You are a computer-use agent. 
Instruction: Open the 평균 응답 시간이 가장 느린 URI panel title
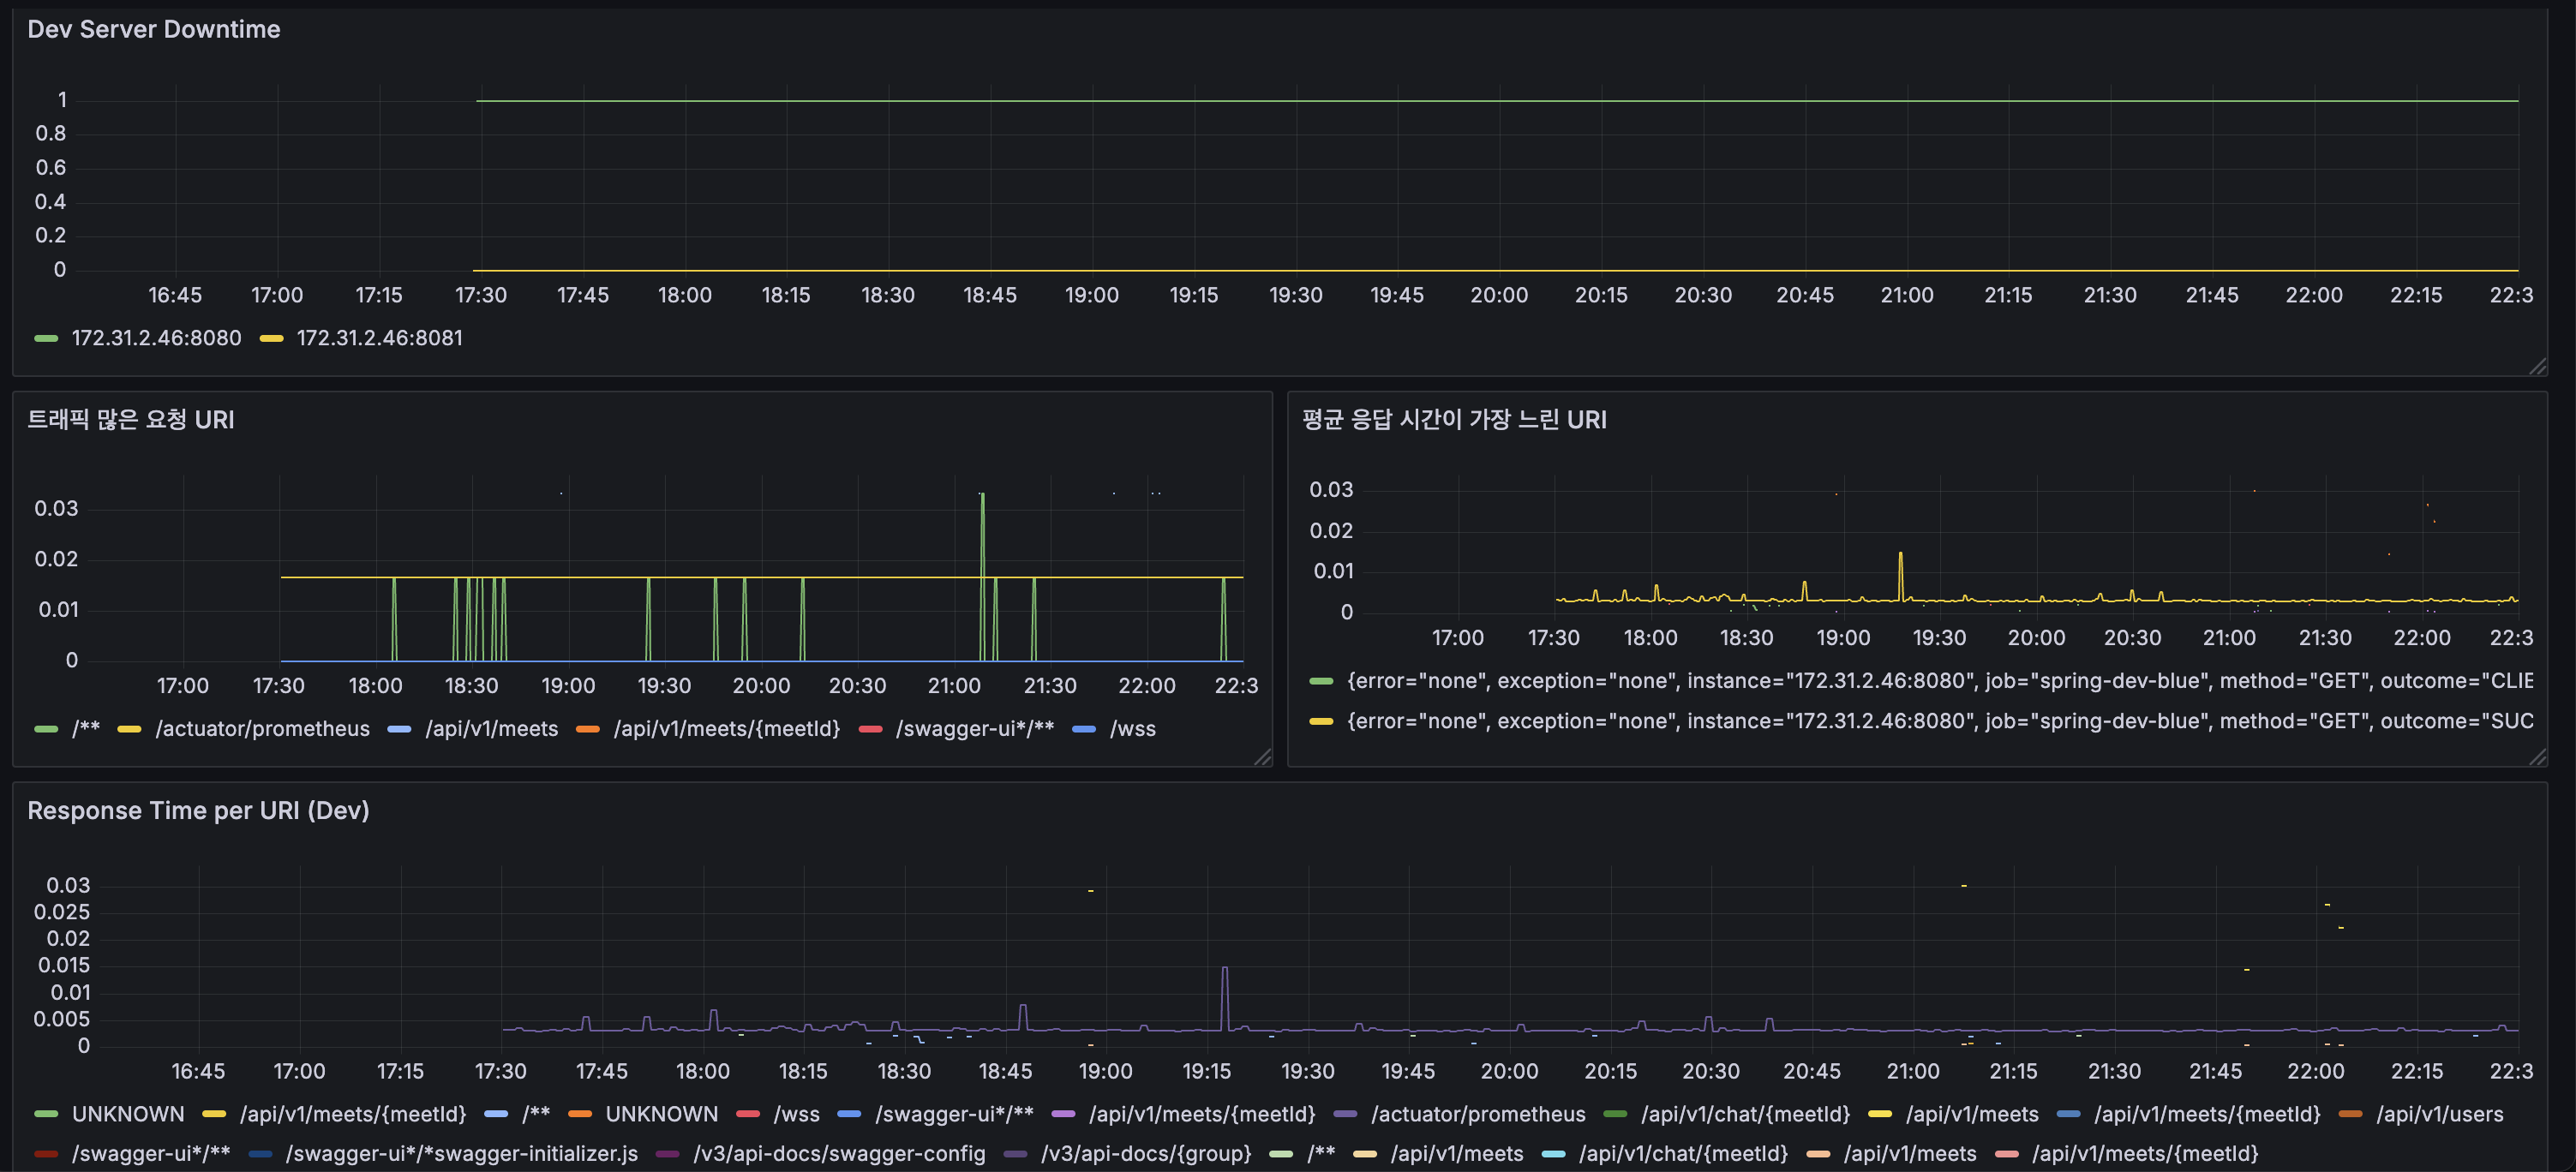click(1454, 419)
